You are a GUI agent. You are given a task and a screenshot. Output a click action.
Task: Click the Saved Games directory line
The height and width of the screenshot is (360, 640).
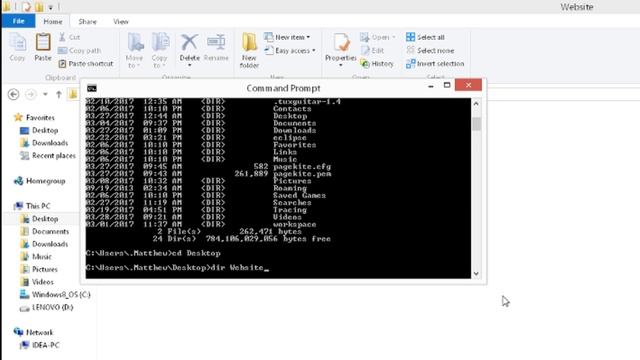pos(206,196)
